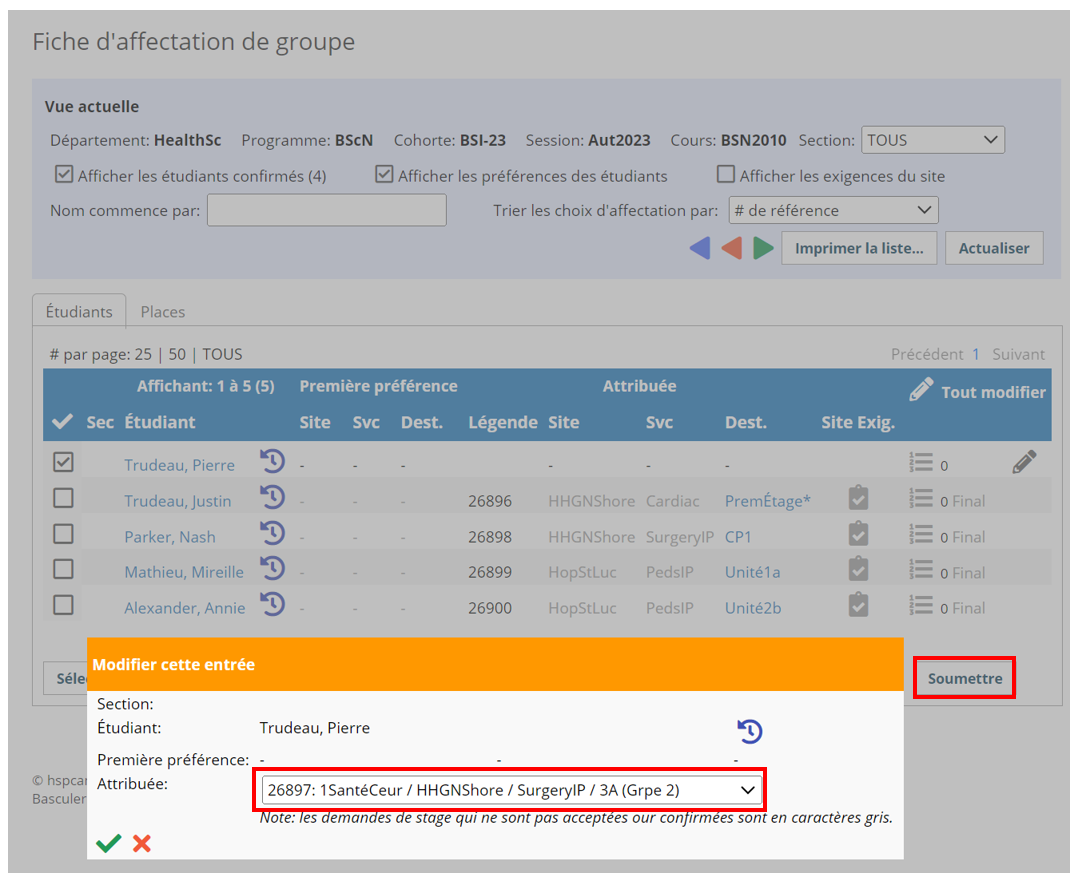This screenshot has width=1070, height=874.
Task: Open history icon for Parker, Nash row
Action: click(x=272, y=533)
